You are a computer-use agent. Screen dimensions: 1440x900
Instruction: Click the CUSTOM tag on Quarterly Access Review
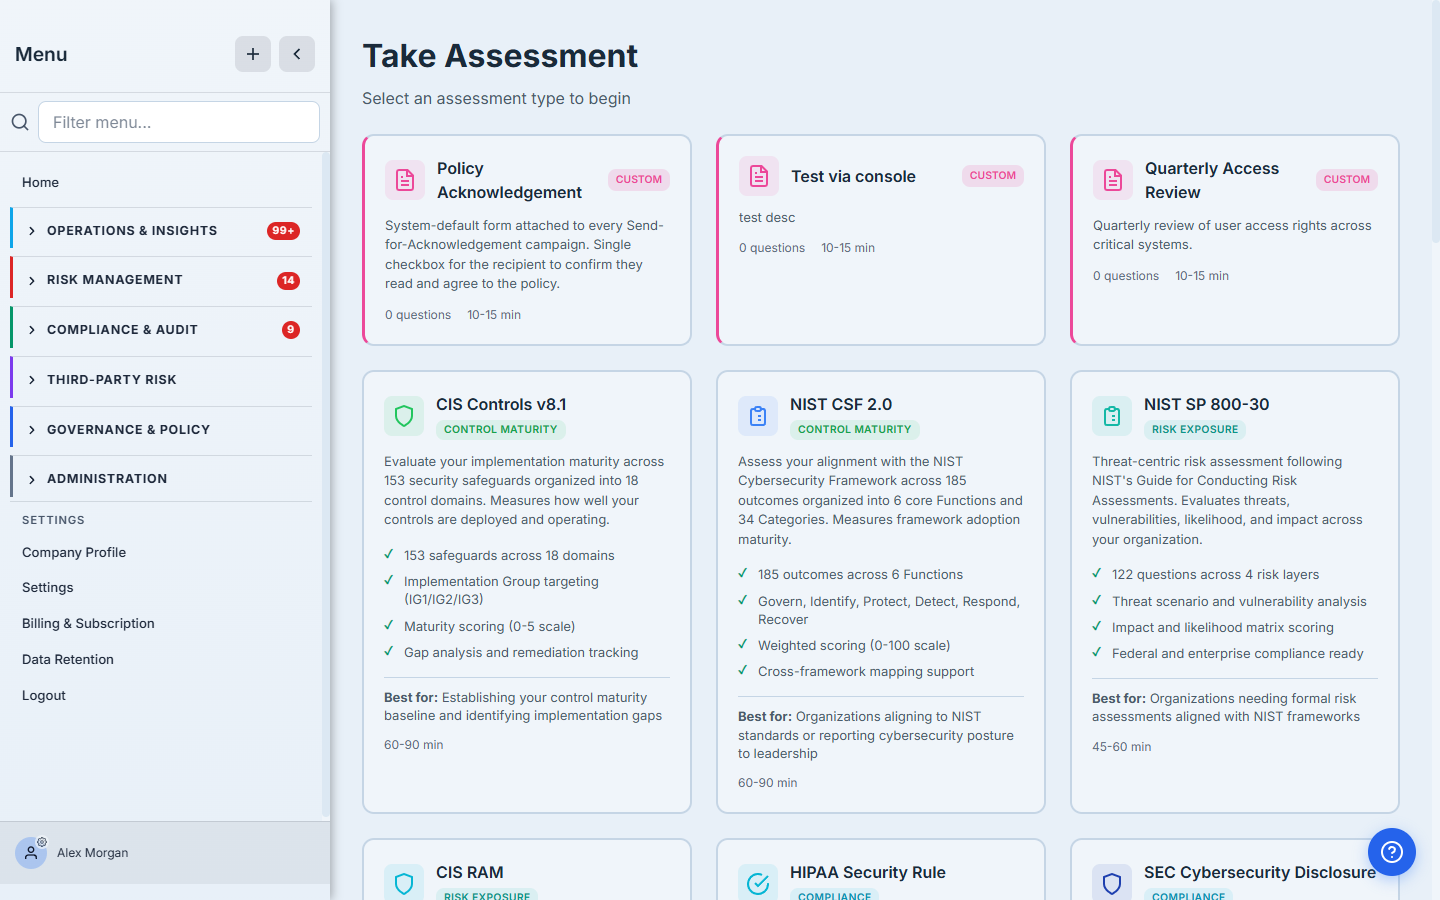1347,180
